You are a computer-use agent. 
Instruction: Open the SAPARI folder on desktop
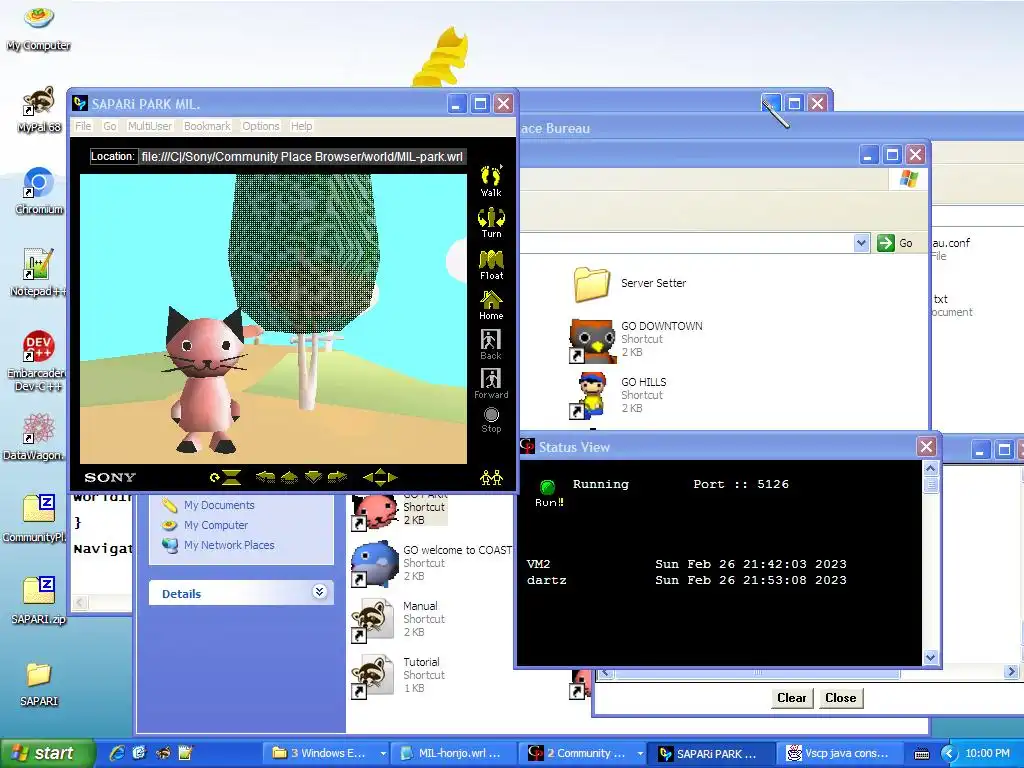point(39,684)
